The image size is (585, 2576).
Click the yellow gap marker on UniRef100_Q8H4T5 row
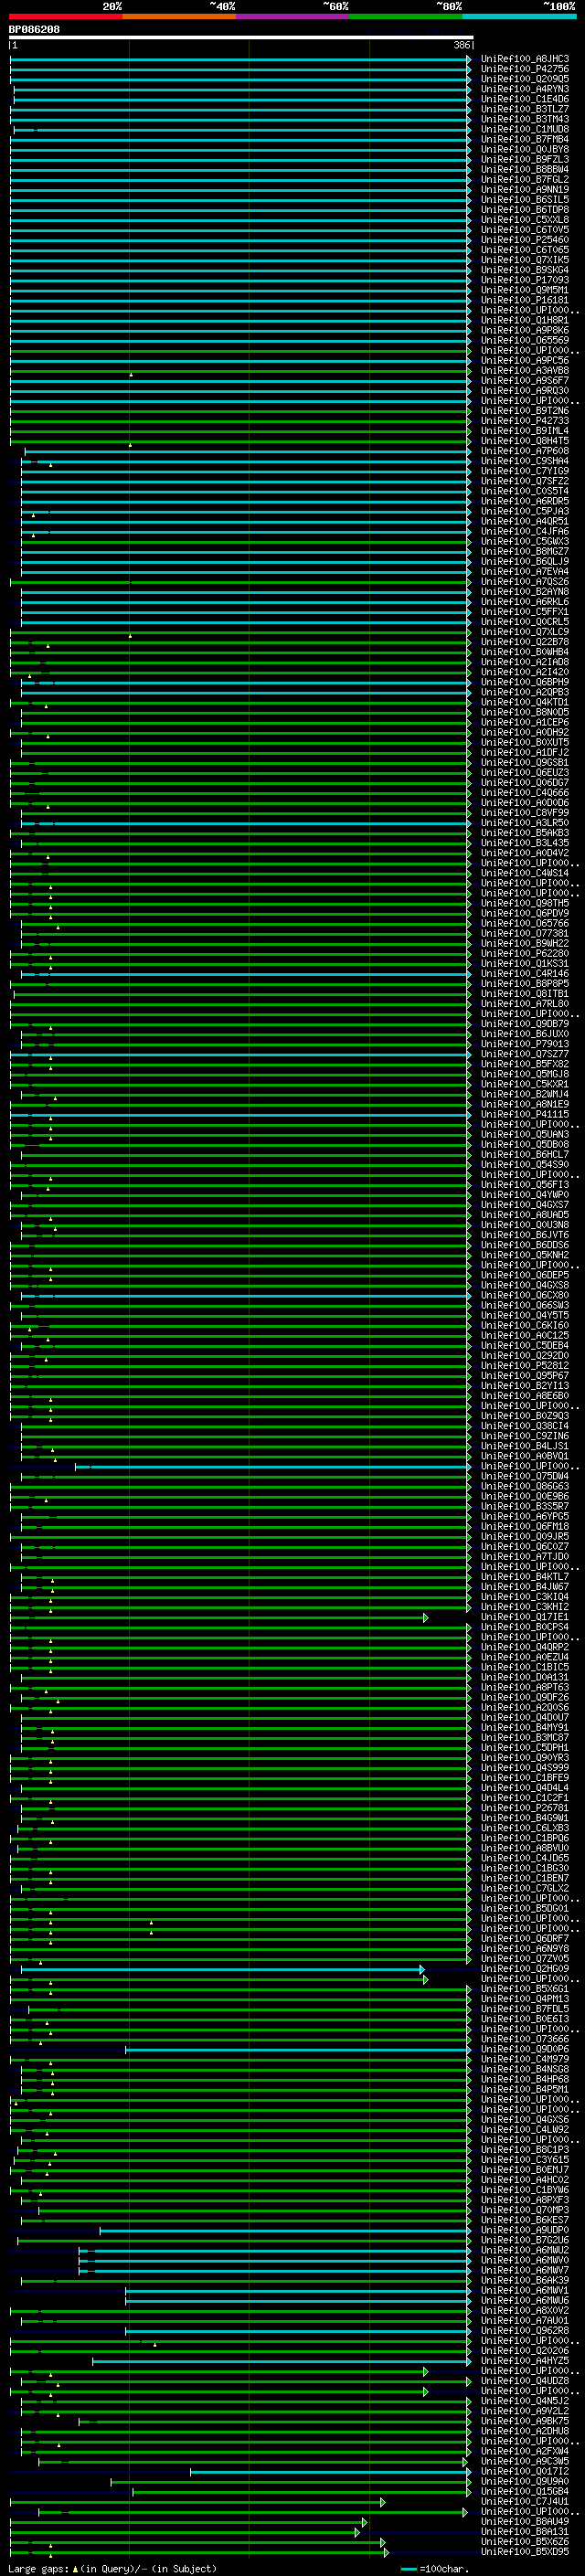tap(130, 444)
